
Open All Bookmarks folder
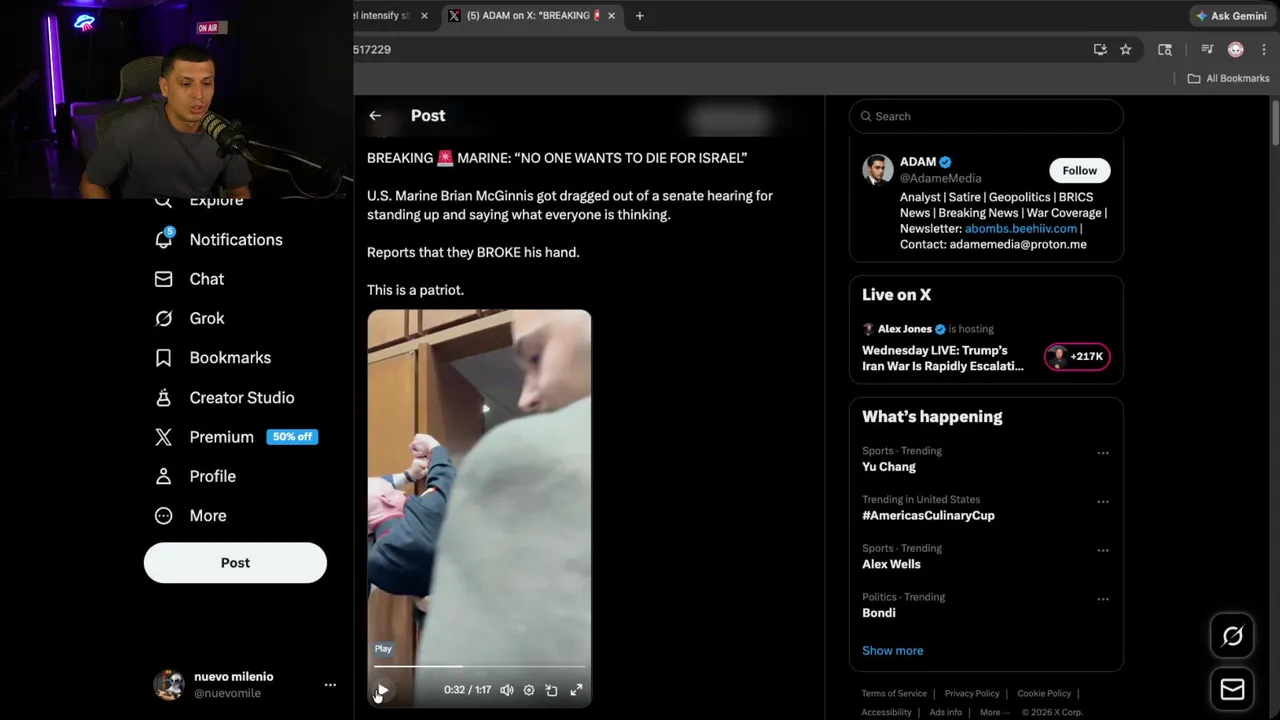point(1228,78)
